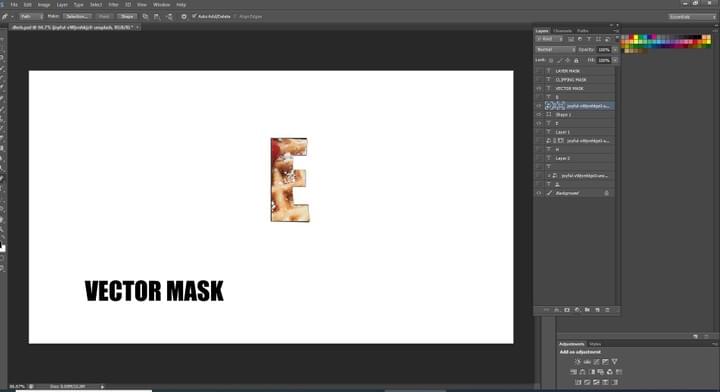Add a layer style (fx)
This screenshot has height=392, width=720.
557,310
